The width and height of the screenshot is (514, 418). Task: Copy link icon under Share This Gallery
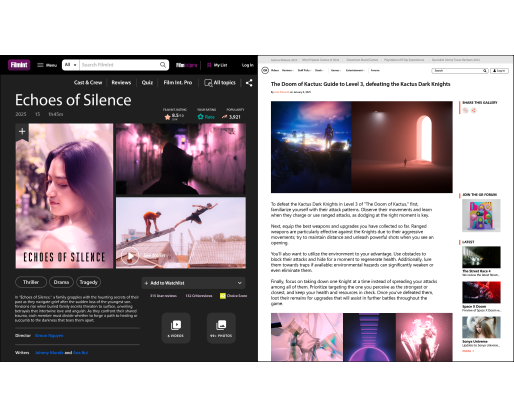[465, 110]
